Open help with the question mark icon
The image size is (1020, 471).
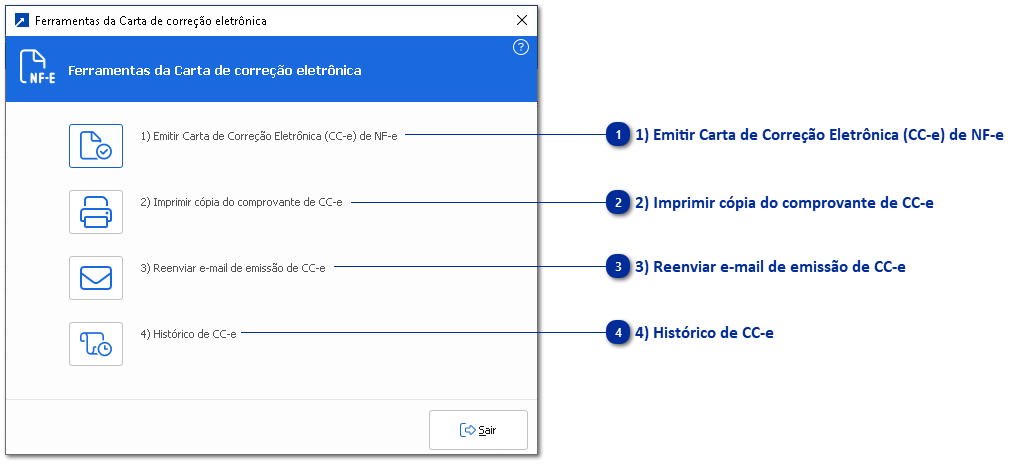coord(520,47)
